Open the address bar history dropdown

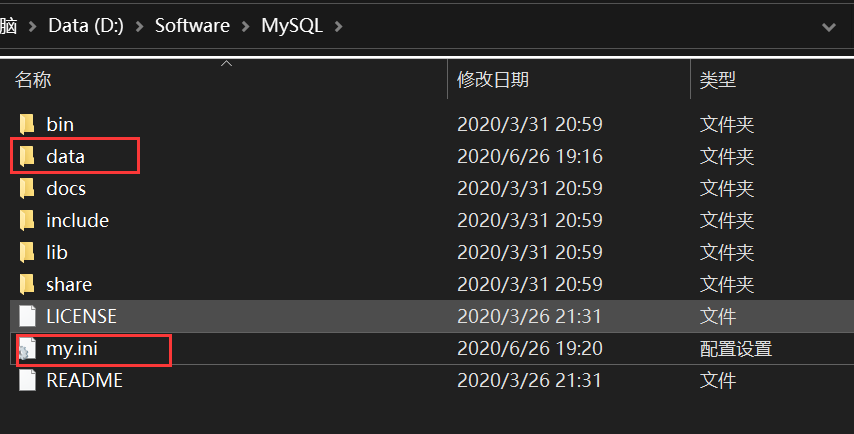[829, 26]
